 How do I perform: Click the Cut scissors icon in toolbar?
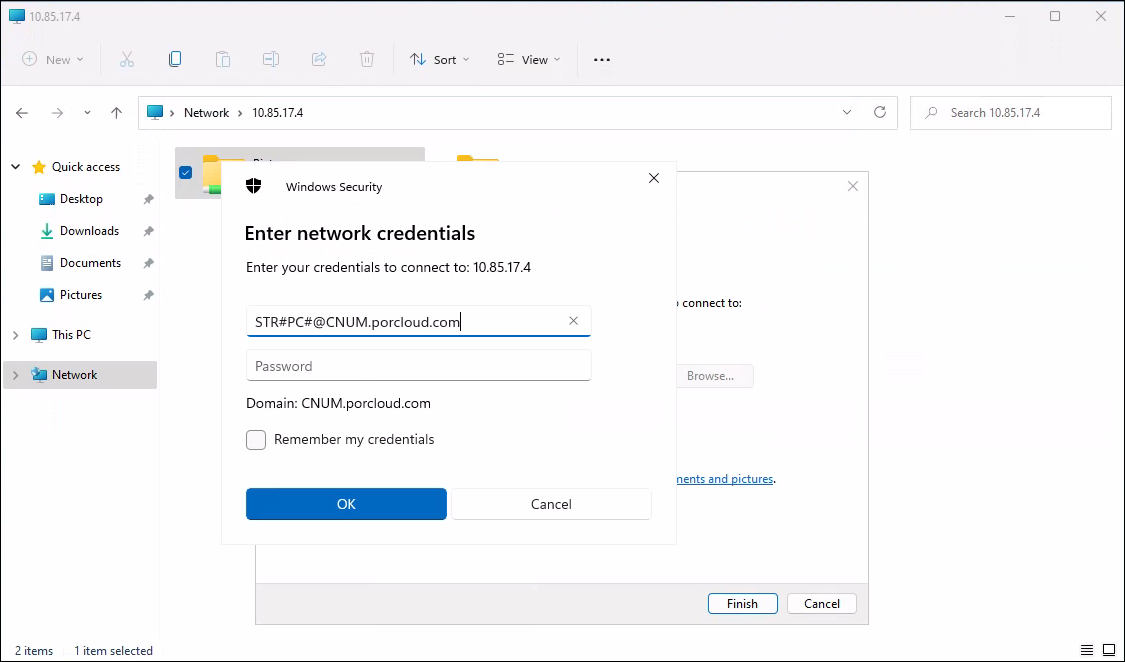[127, 60]
